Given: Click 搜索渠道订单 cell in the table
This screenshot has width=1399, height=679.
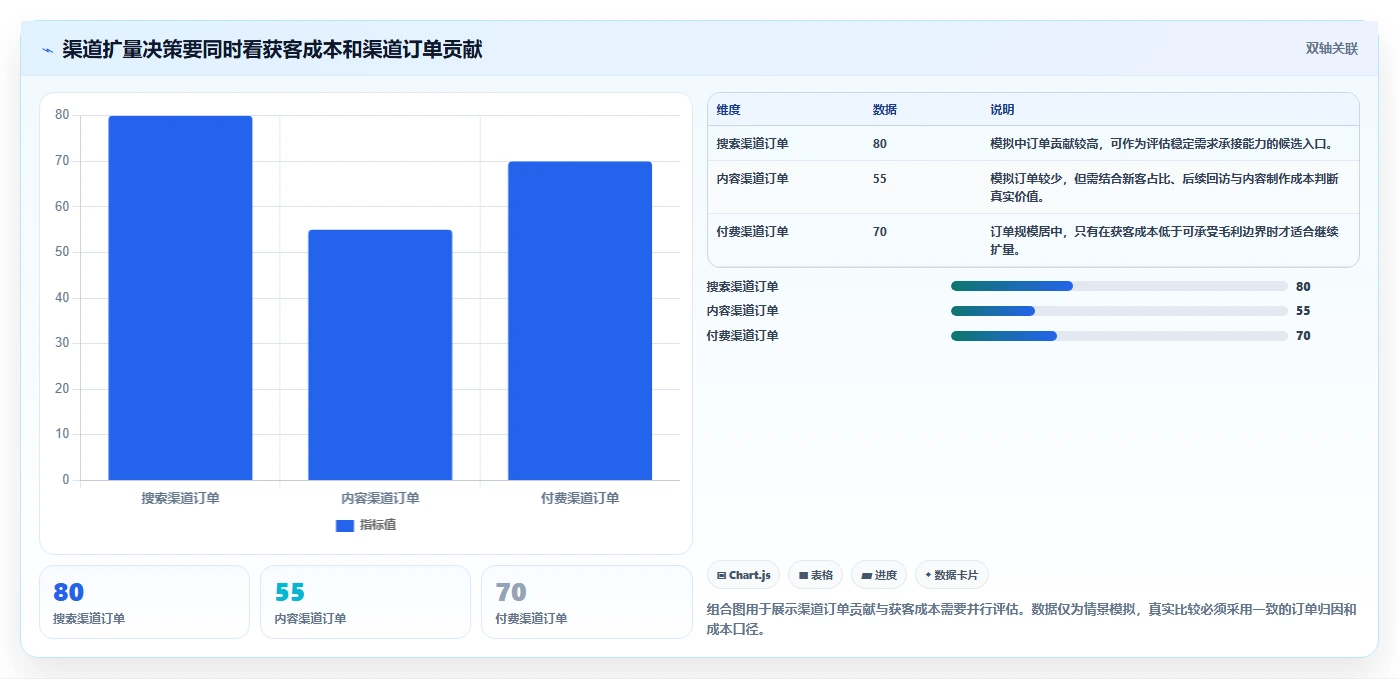Looking at the screenshot, I should (752, 144).
